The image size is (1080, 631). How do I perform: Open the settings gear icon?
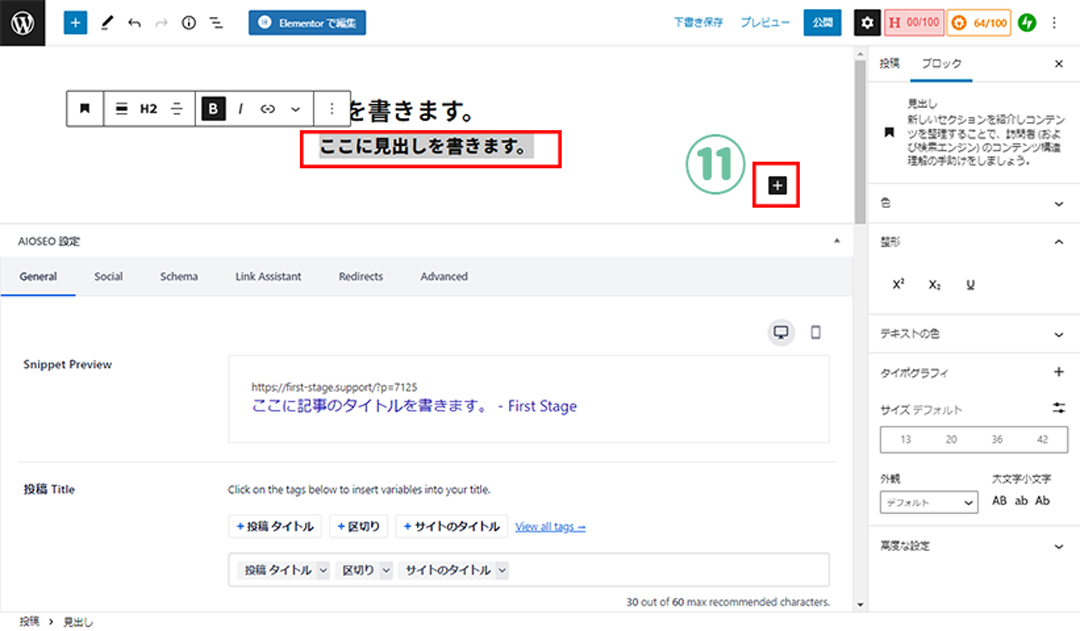point(867,22)
